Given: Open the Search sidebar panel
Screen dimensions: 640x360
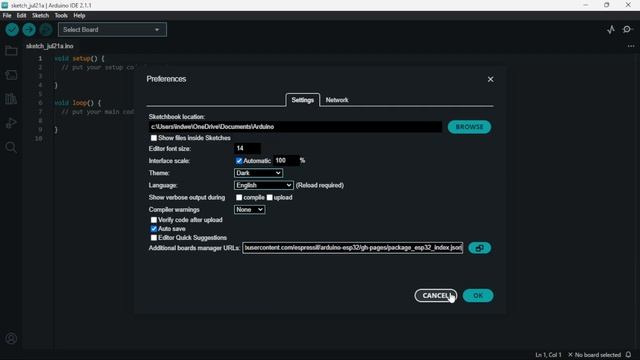Looking at the screenshot, I should point(11,147).
